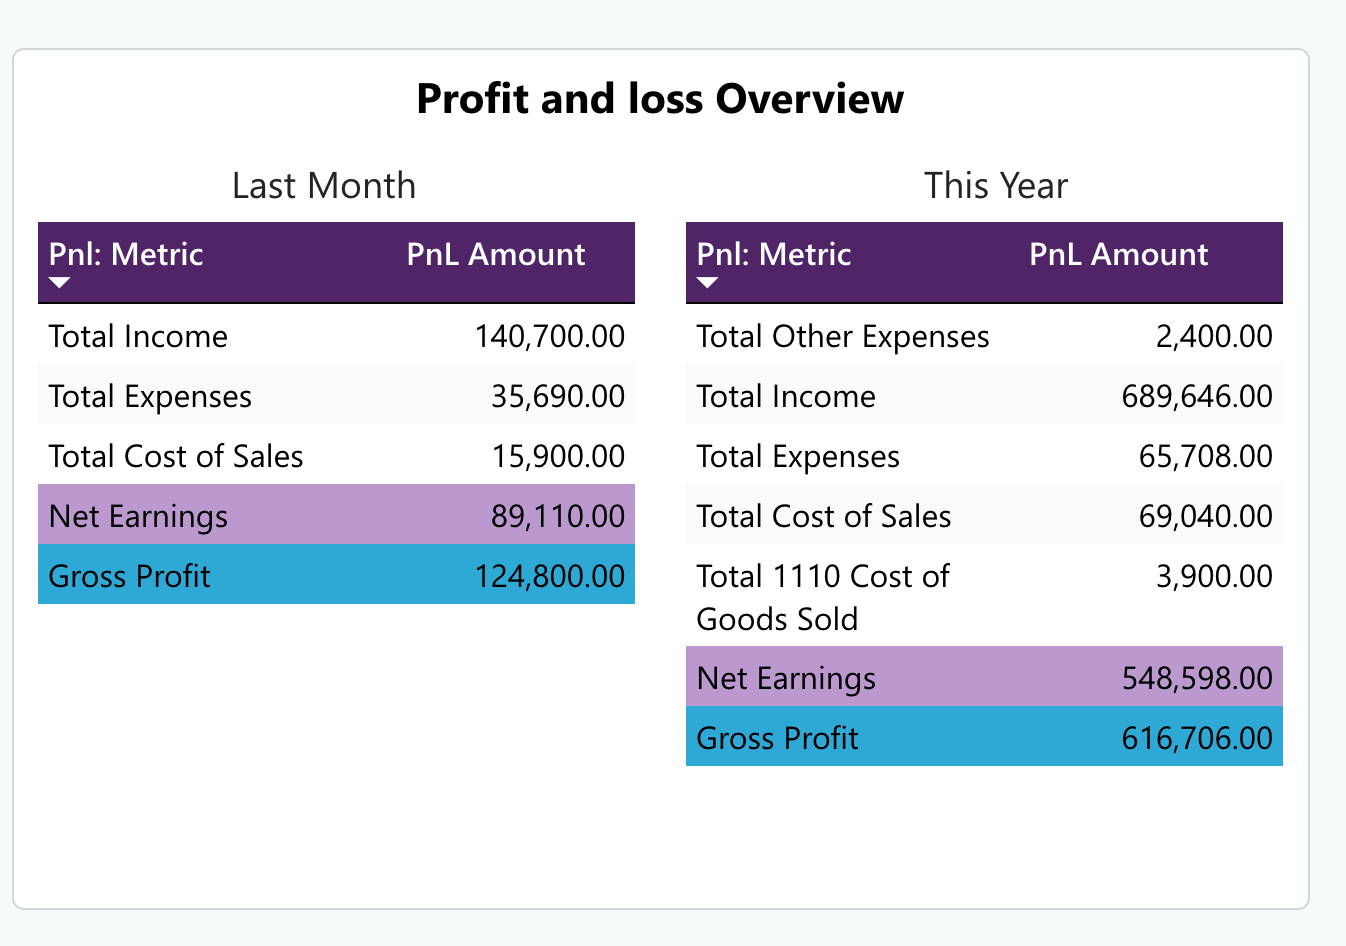
Task: Click sort arrow under Last Month Pnl: Metric
Action: click(x=59, y=283)
